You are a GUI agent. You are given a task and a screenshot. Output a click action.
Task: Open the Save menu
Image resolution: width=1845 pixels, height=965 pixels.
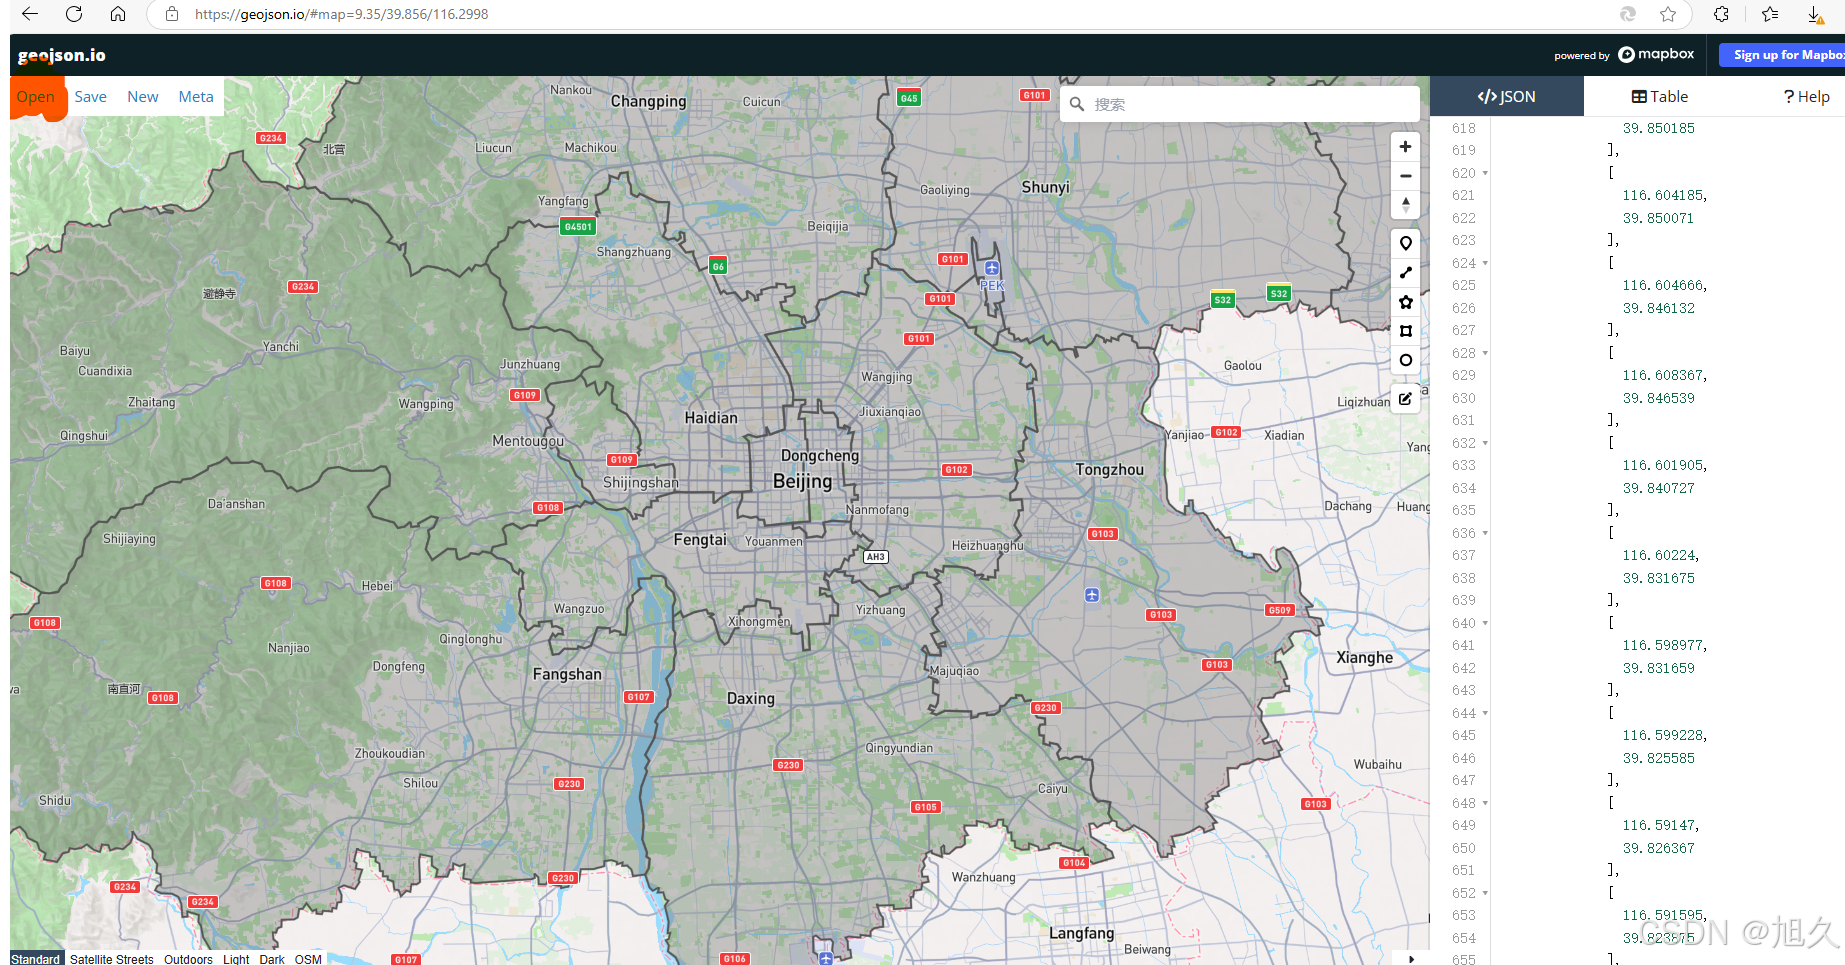pos(90,97)
